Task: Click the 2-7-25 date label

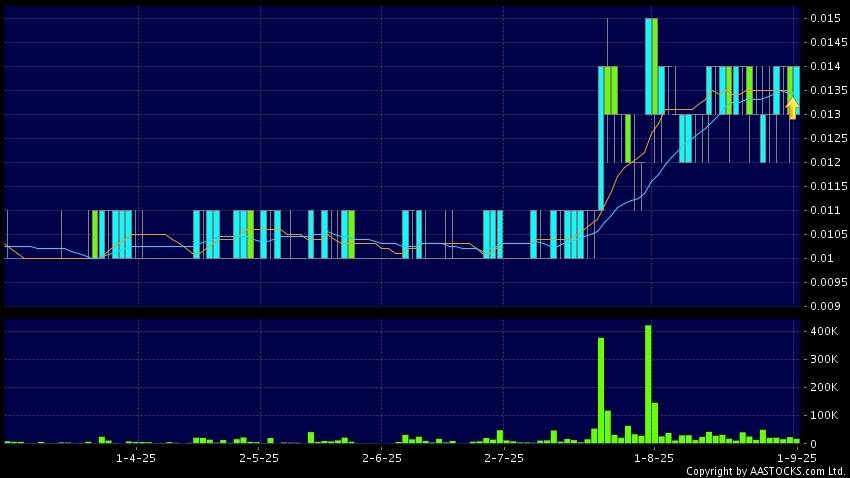Action: (504, 458)
